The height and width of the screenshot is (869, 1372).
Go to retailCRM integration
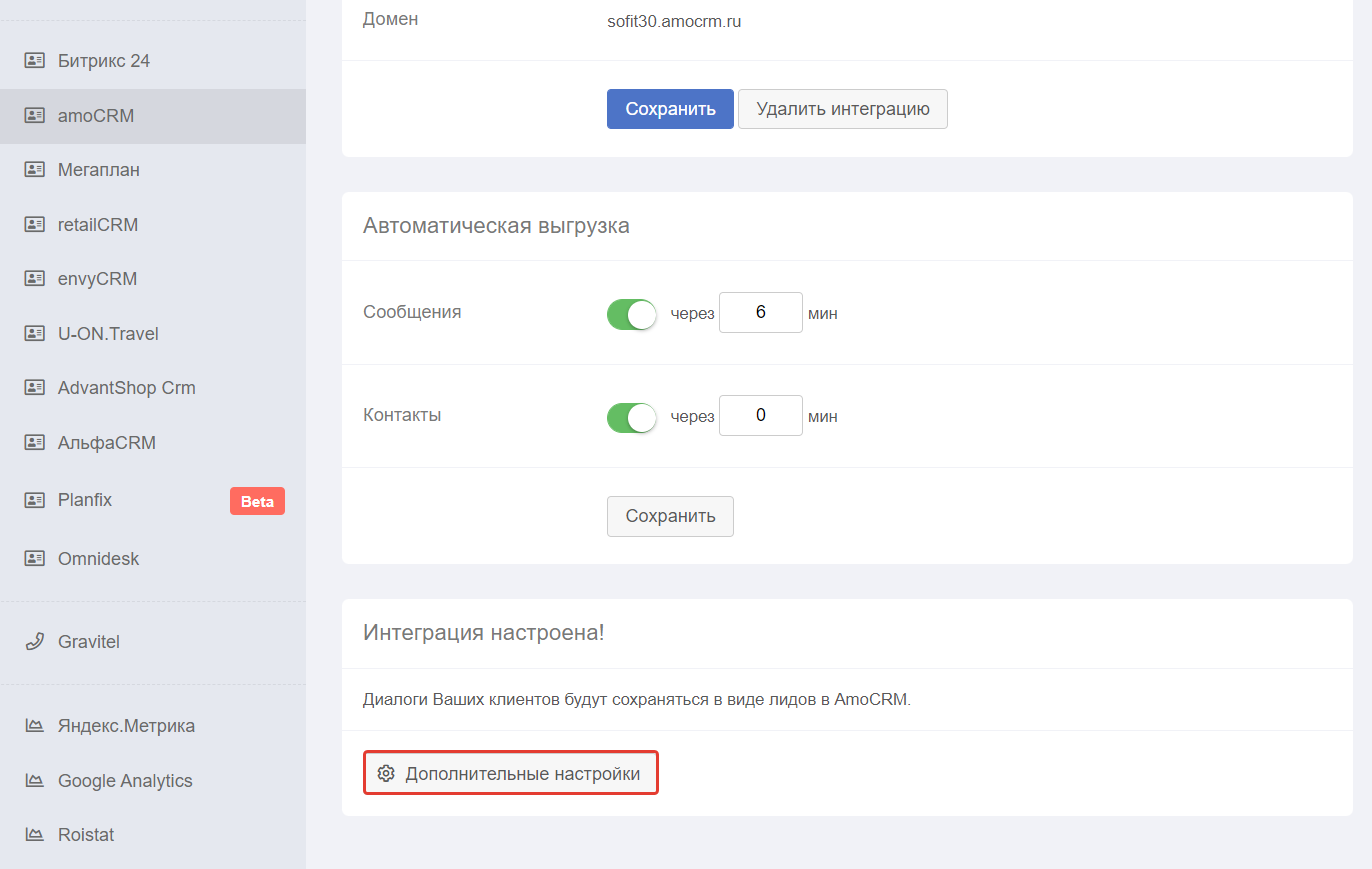(x=153, y=225)
